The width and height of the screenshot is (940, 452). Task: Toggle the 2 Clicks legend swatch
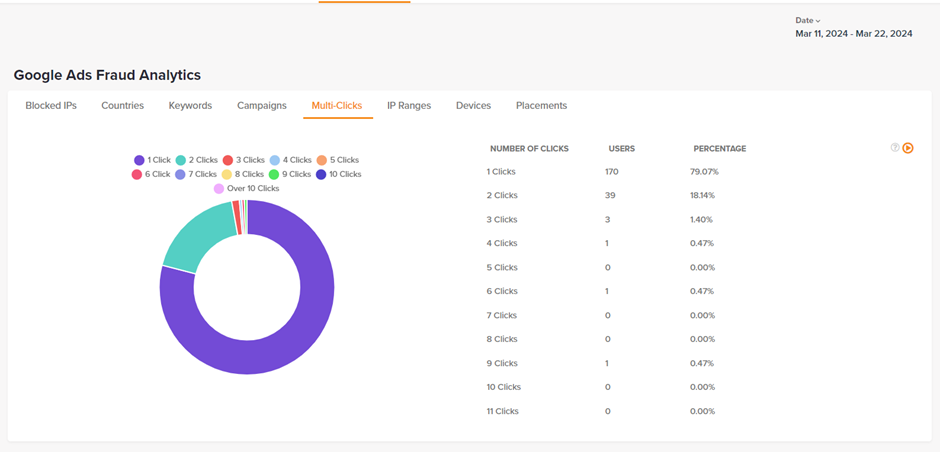coord(181,160)
